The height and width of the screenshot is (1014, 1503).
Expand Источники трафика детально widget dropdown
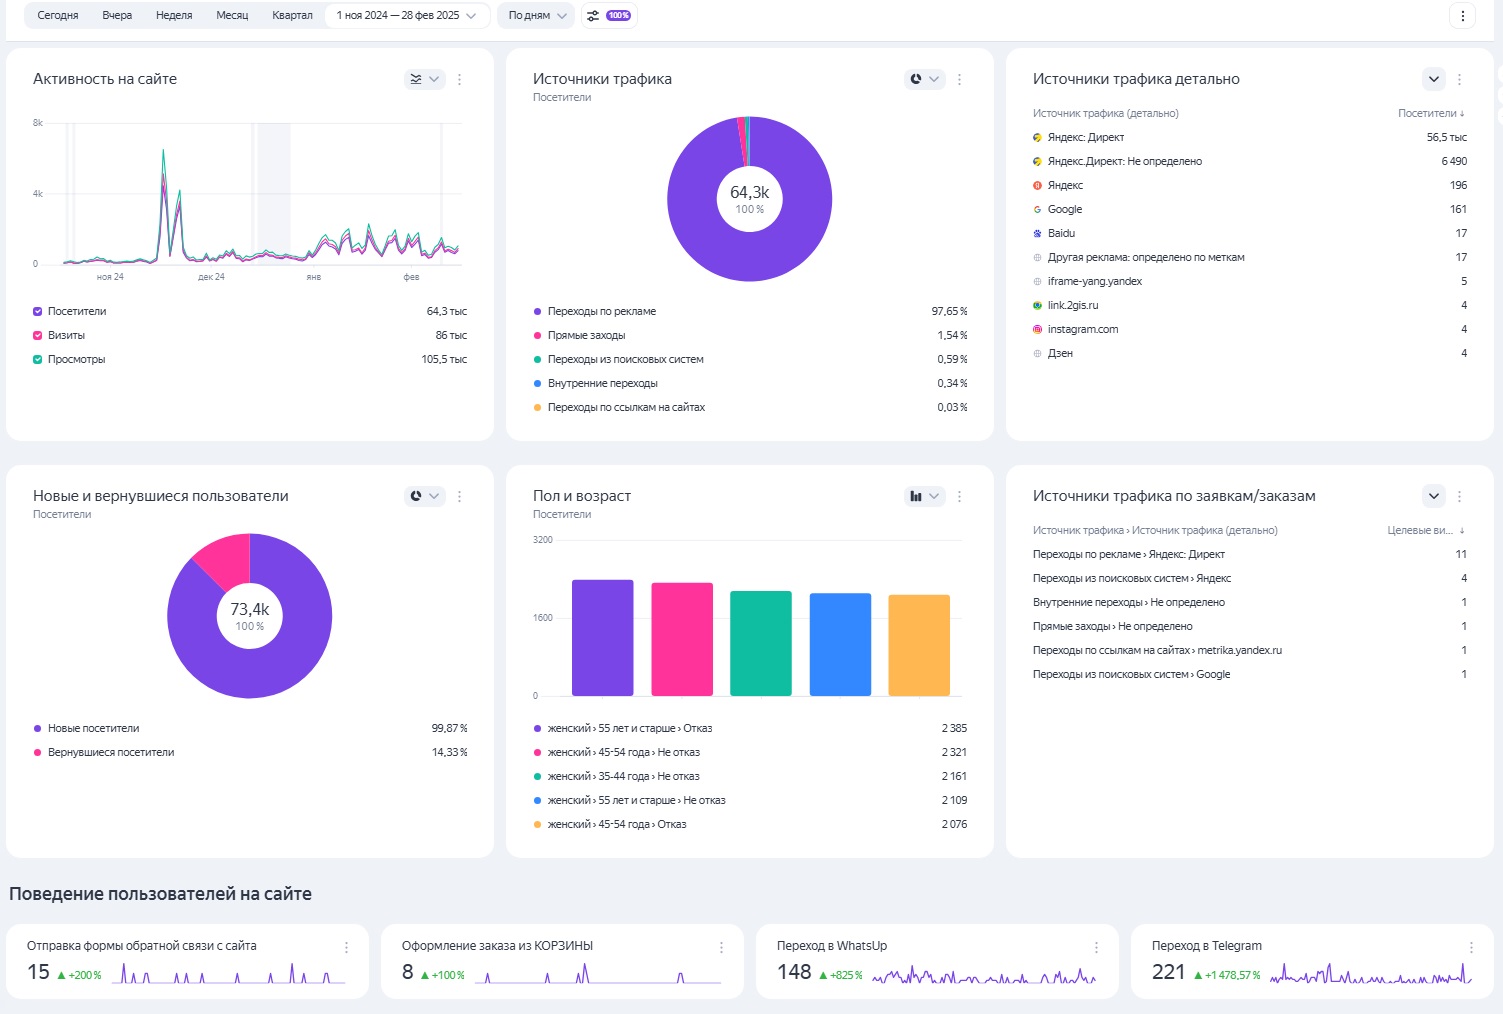(x=1434, y=79)
